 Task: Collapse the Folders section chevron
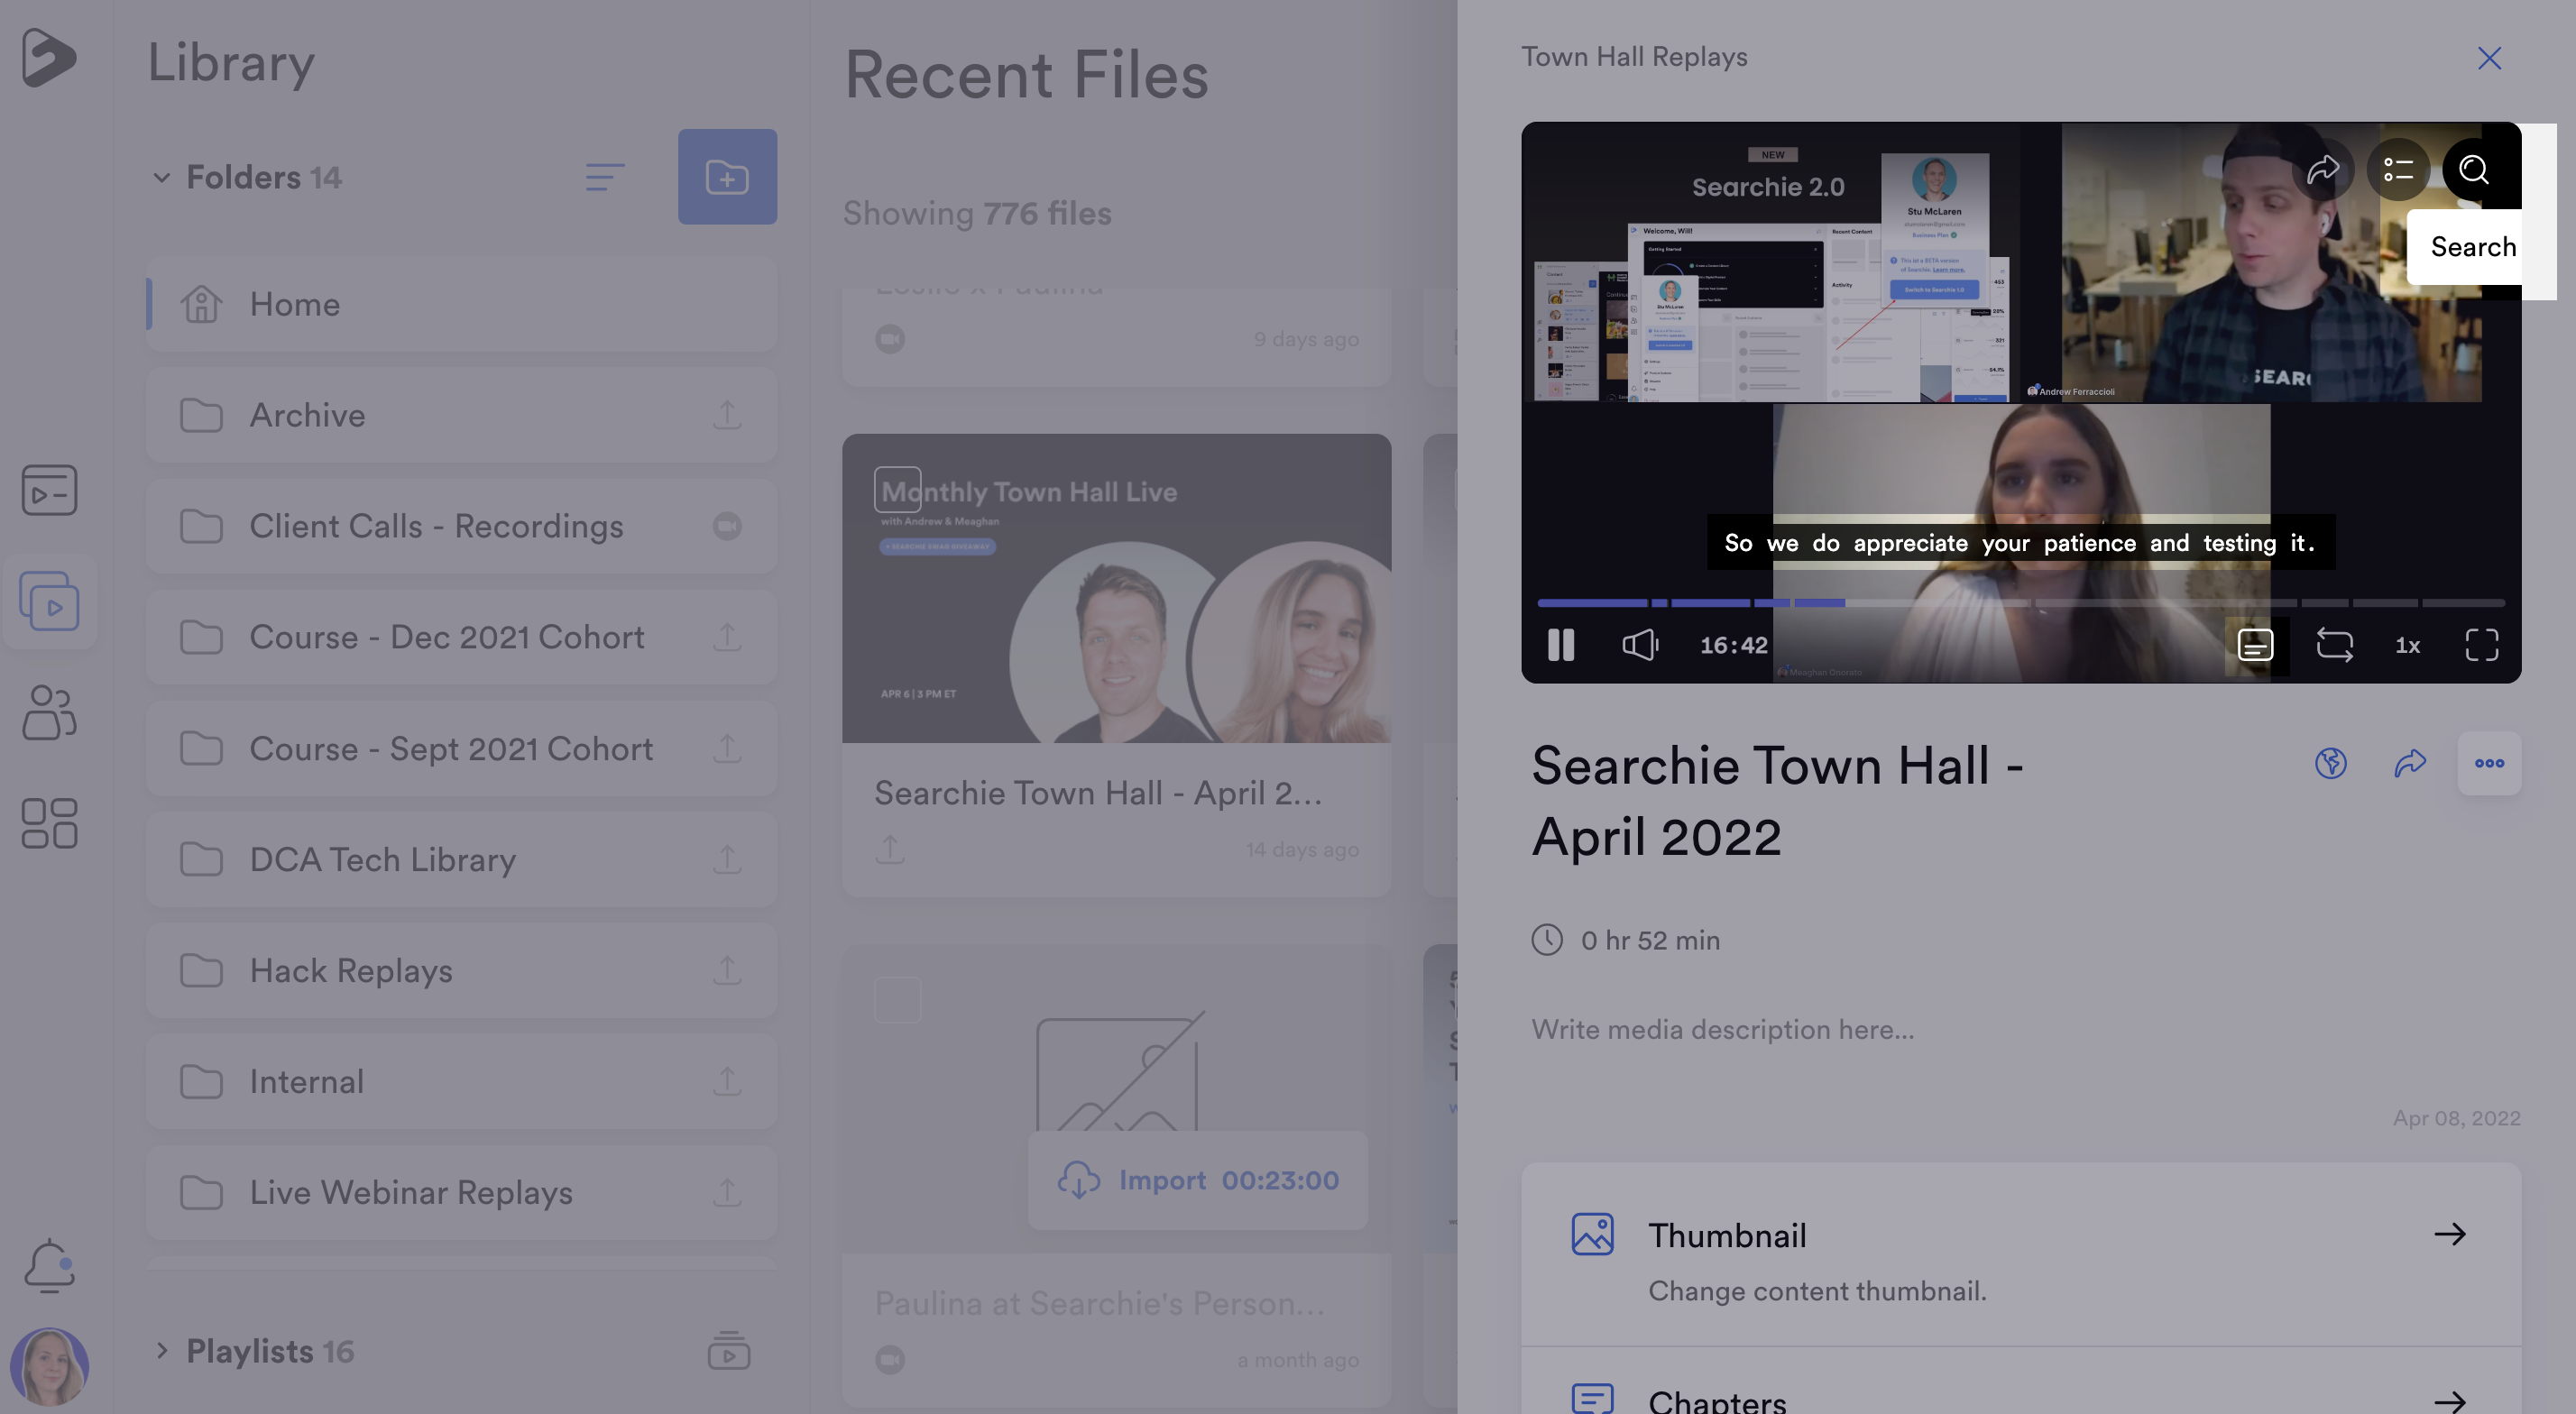click(x=161, y=177)
